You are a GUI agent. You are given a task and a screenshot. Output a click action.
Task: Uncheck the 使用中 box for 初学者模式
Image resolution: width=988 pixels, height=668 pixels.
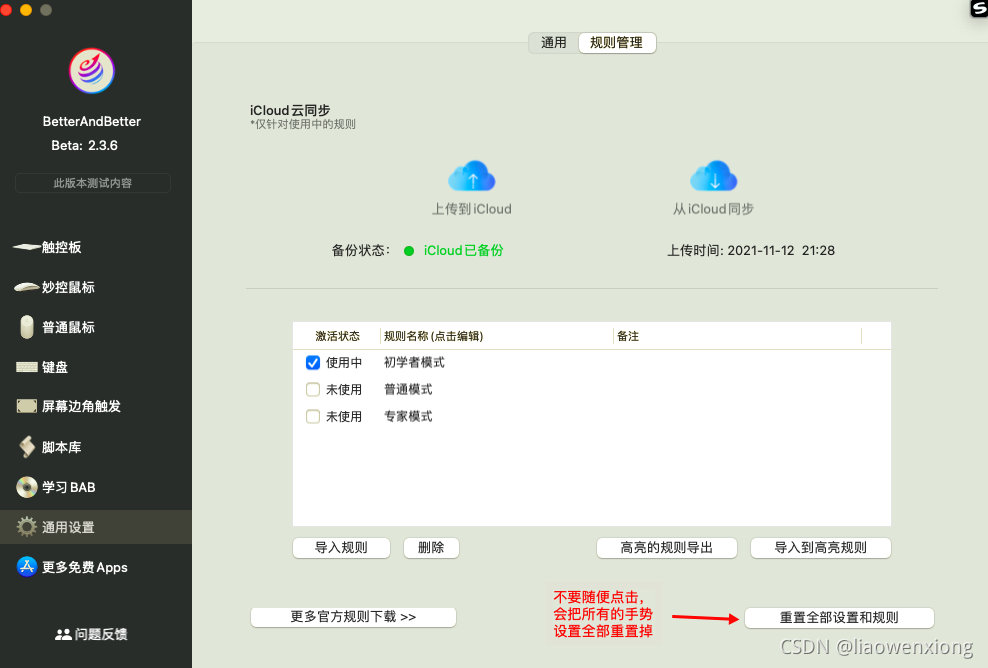pos(313,362)
